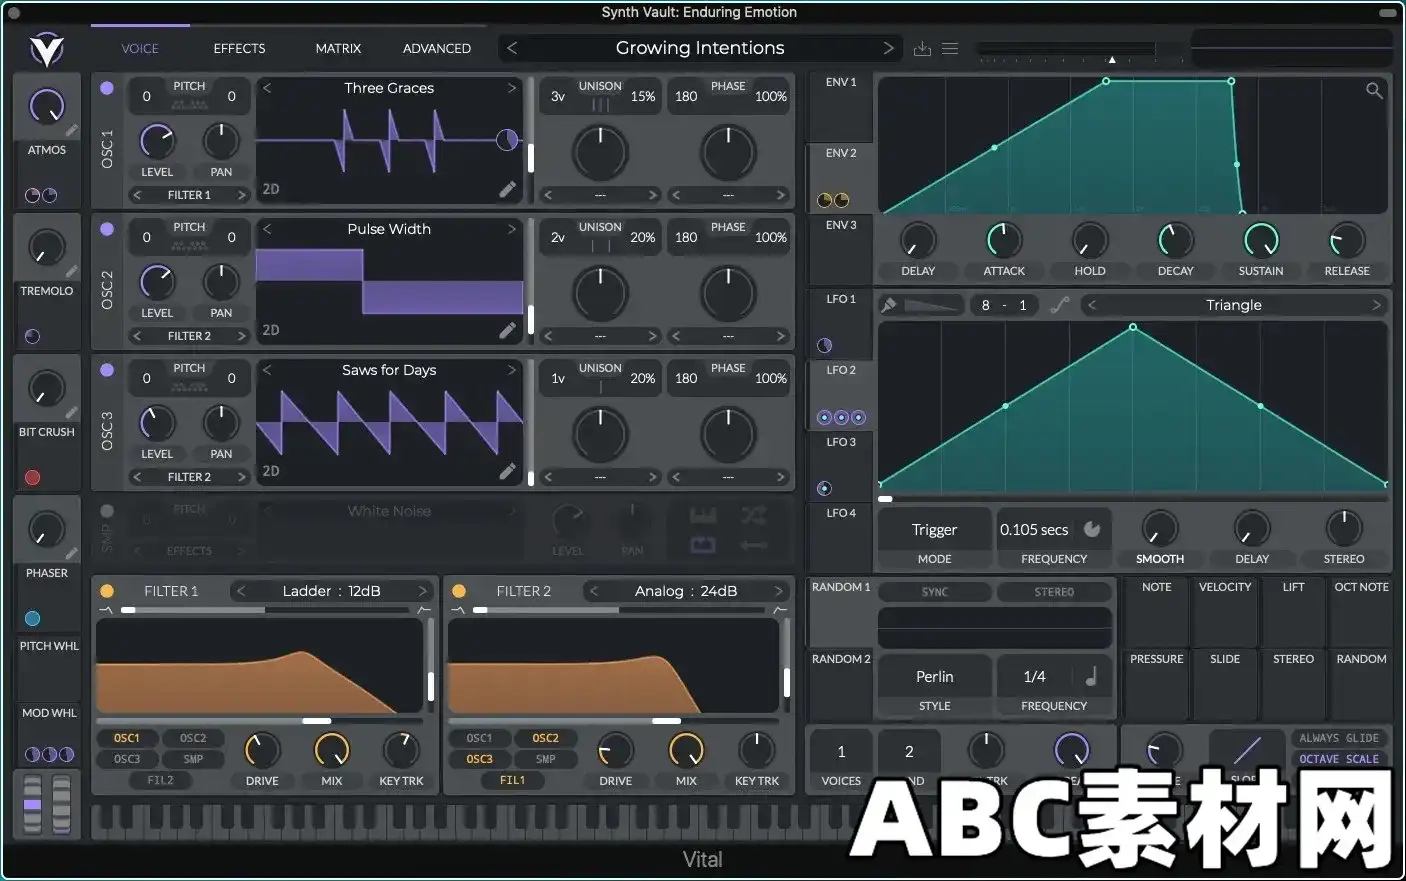Disable oscillator 1 with its power dot
1406x881 pixels.
[x=107, y=88]
